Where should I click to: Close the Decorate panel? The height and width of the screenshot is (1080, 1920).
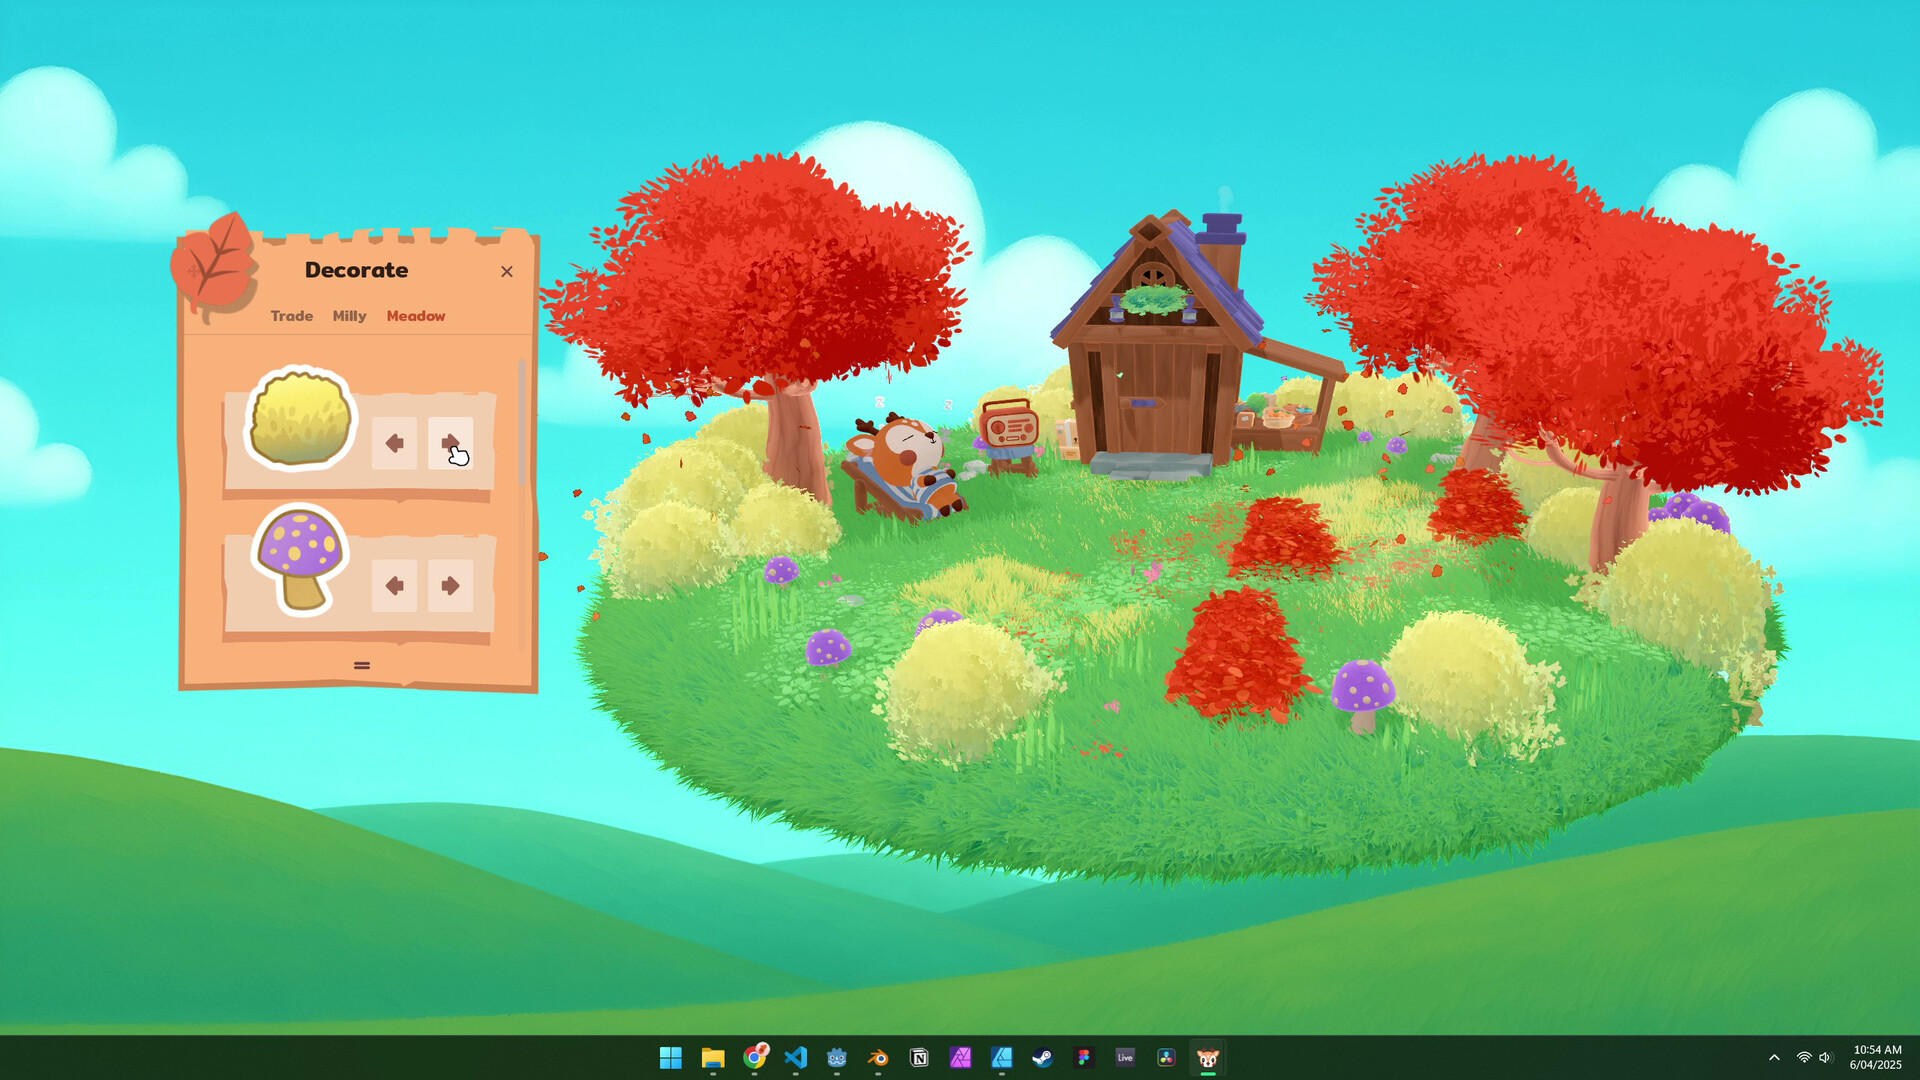507,271
